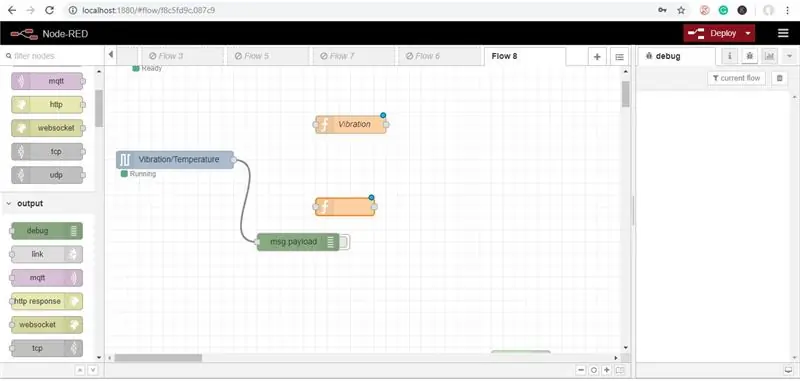Image resolution: width=800 pixels, height=381 pixels.
Task: Toggle the msg.payload debug node output button
Action: click(x=344, y=242)
